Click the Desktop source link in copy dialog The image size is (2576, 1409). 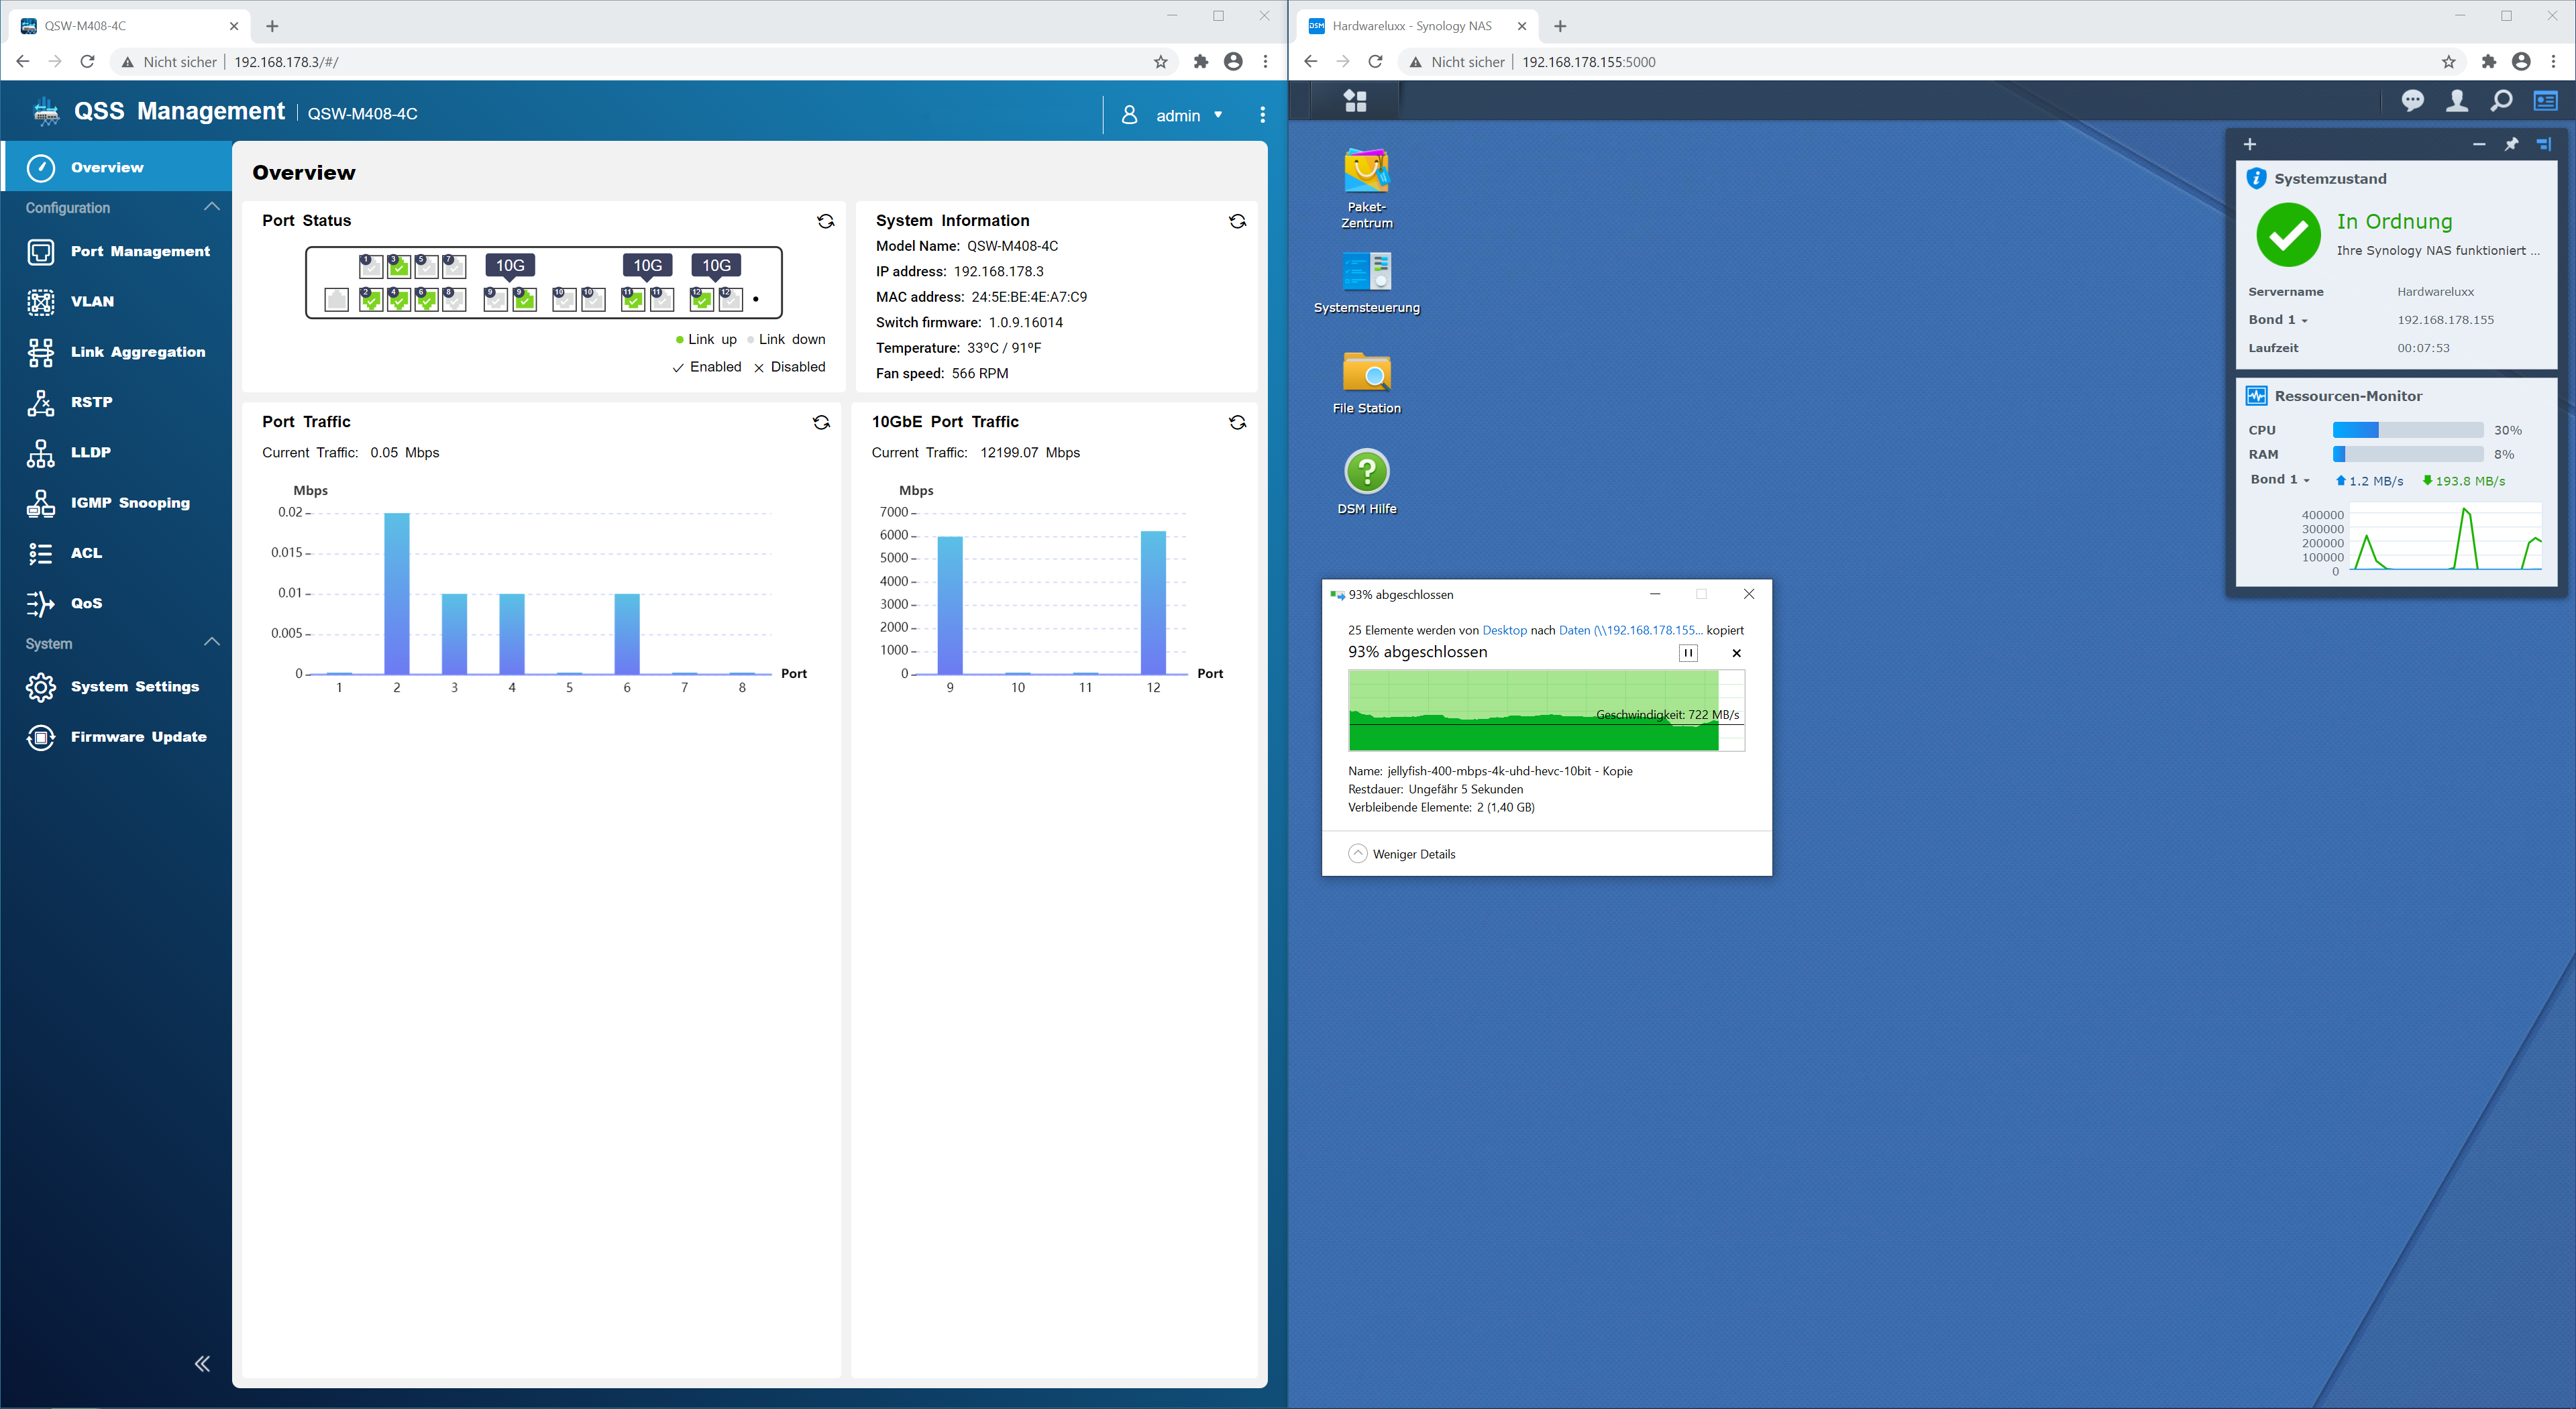click(x=1504, y=630)
